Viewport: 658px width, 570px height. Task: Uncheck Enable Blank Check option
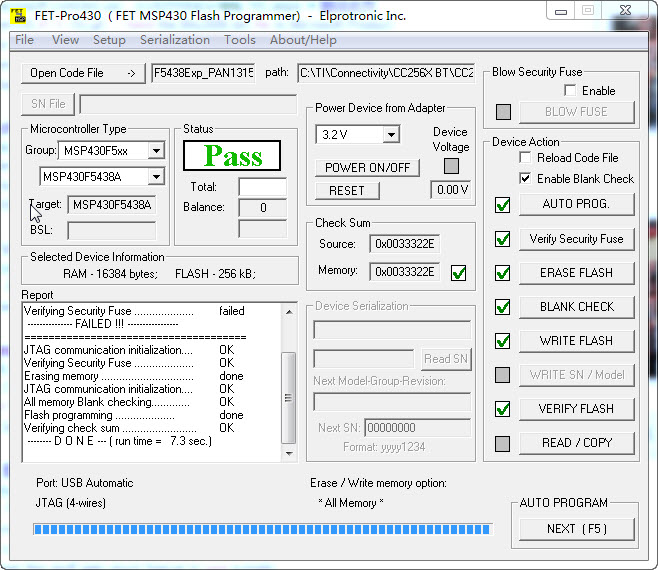tap(525, 179)
